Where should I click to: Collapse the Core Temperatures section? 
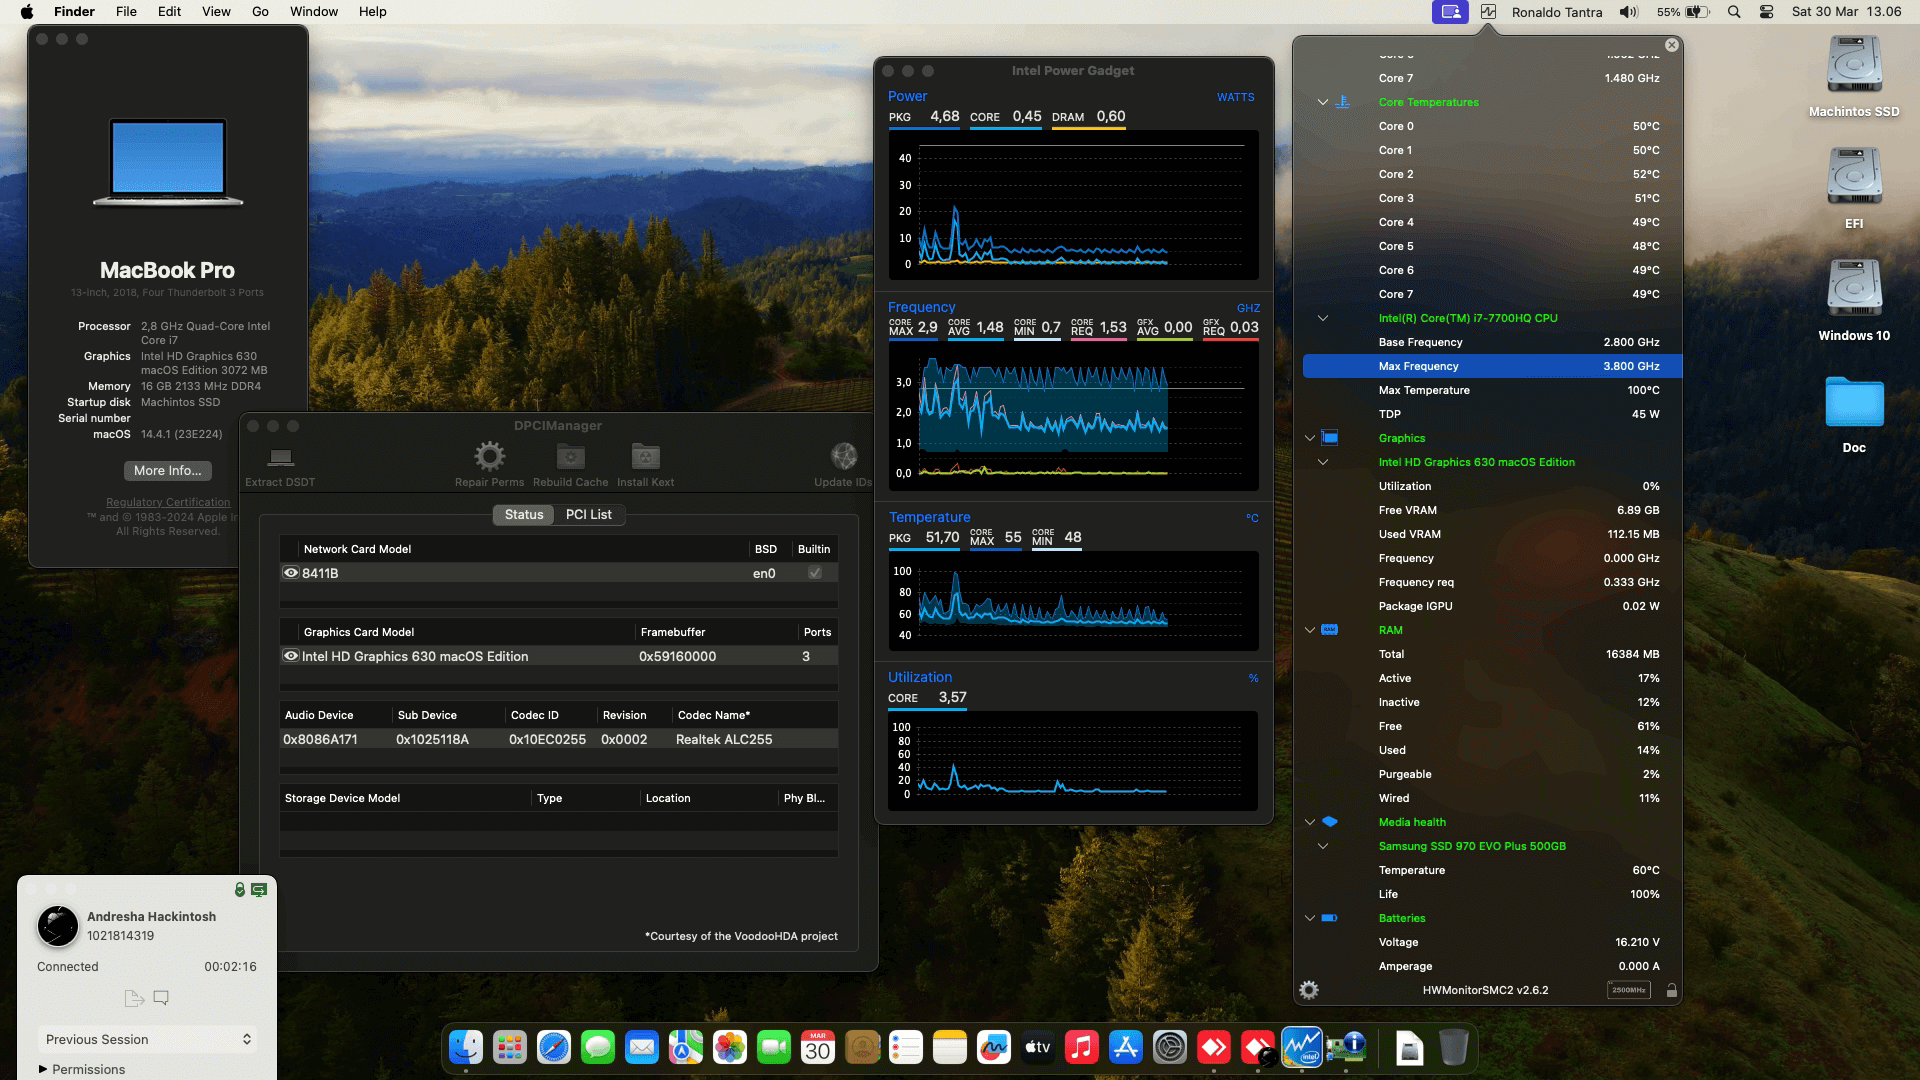[x=1323, y=101]
